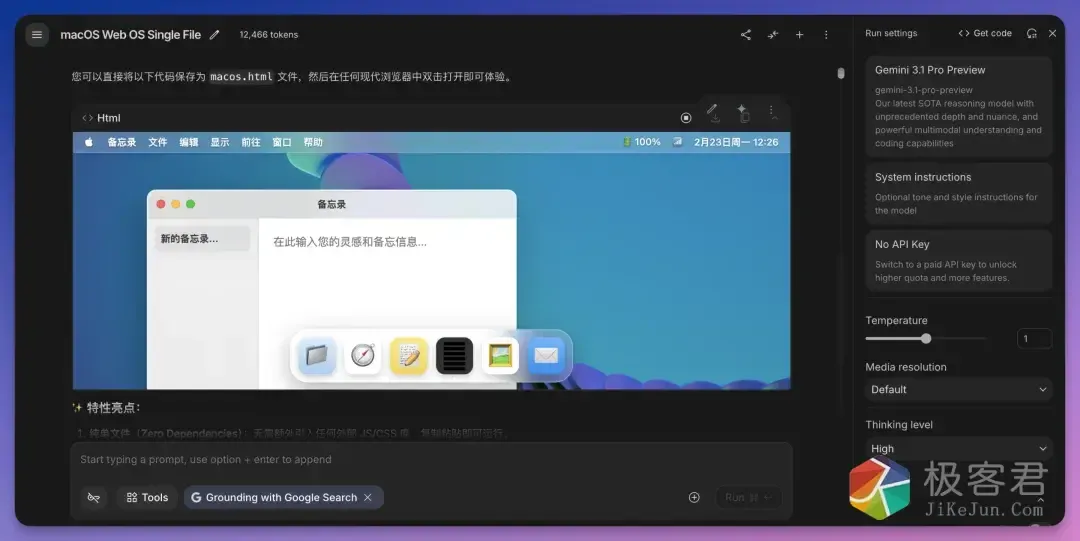Close the Run settings panel
The image size is (1080, 541).
click(x=1052, y=33)
